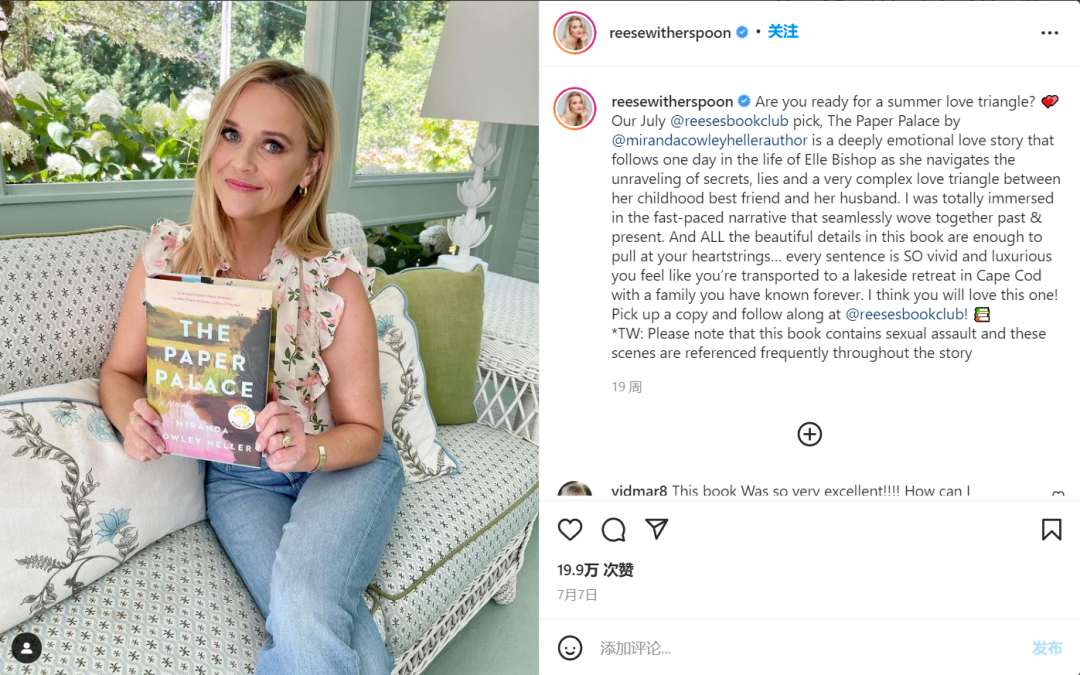
Task: Open @mirandacowleyhellerauthor profile link
Action: 709,141
